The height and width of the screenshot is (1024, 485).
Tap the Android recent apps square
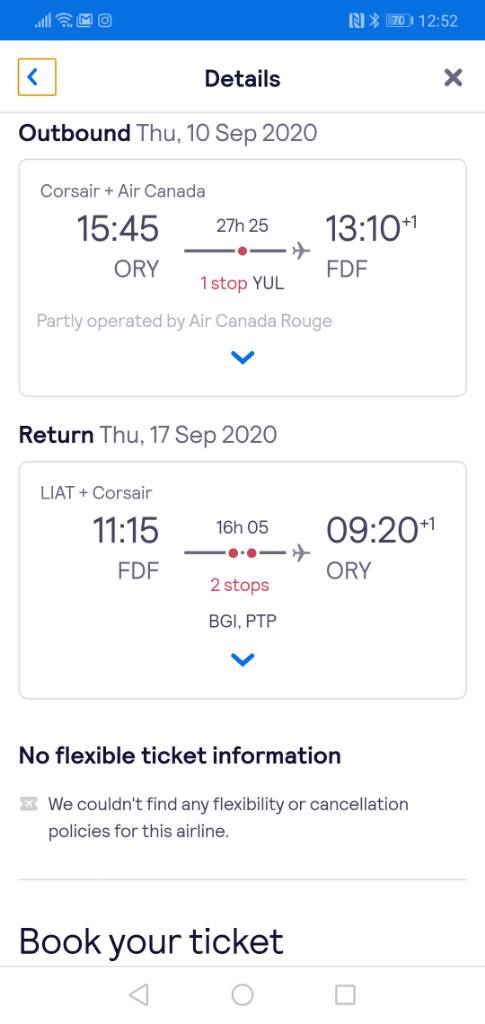click(x=345, y=994)
